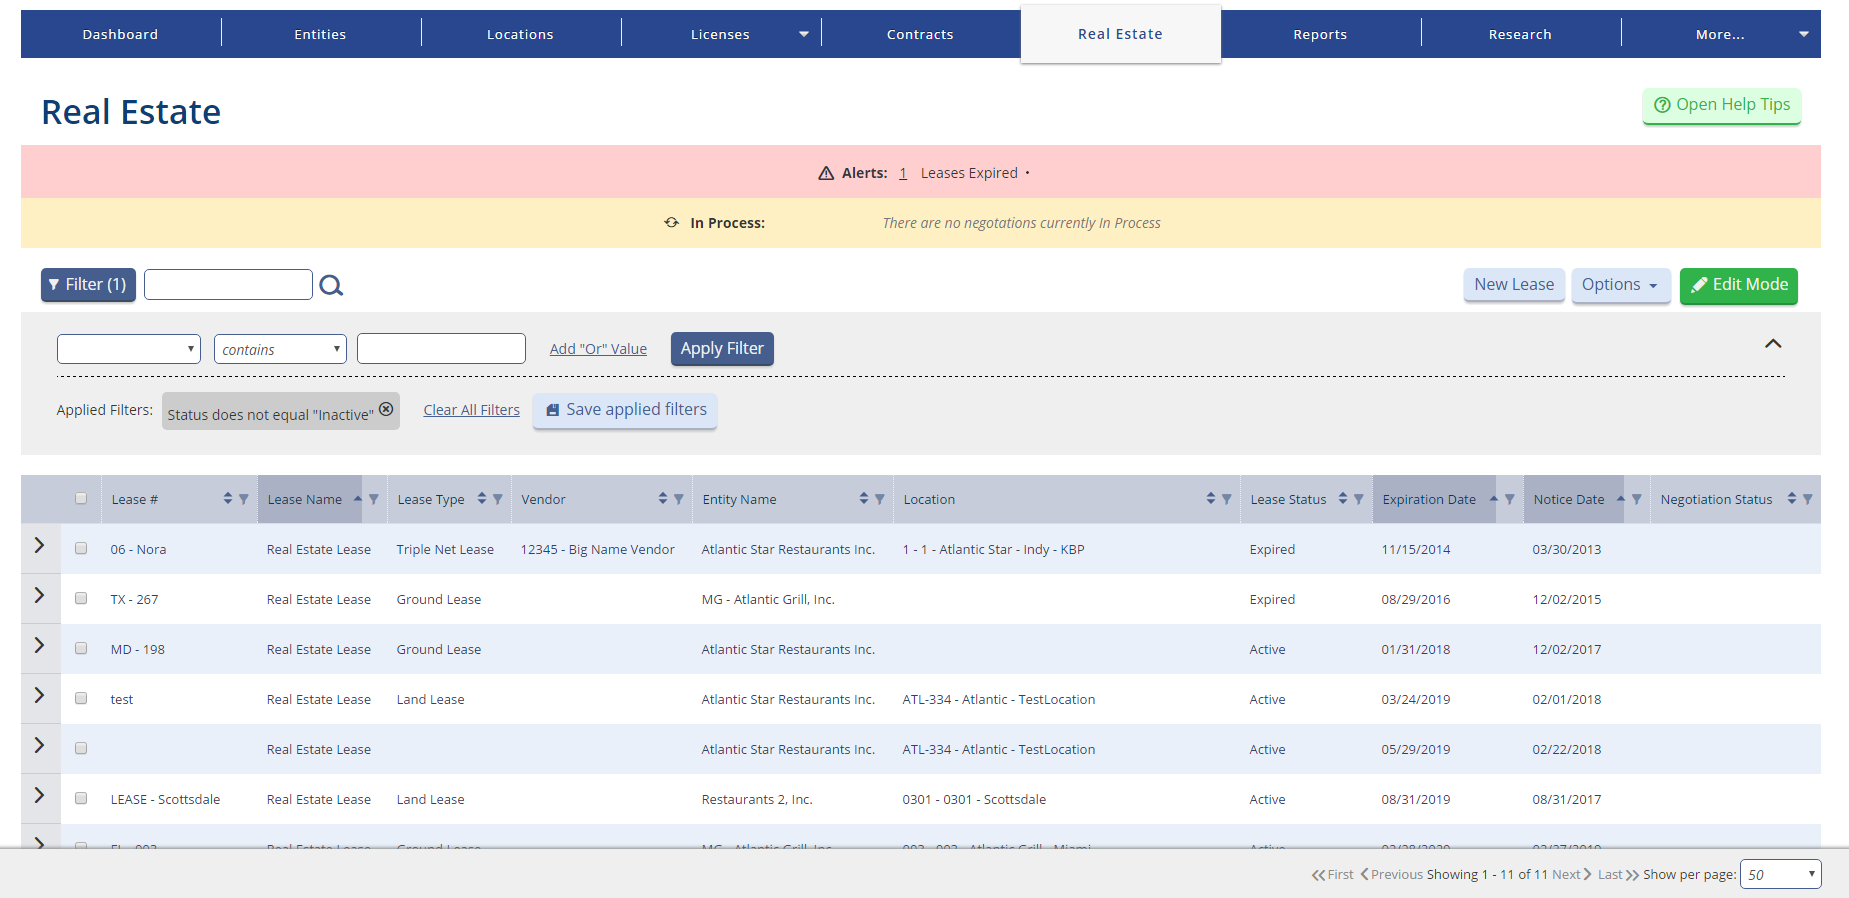Screen dimensions: 1849x898
Task: Sort by the Location column
Action: point(1211,499)
